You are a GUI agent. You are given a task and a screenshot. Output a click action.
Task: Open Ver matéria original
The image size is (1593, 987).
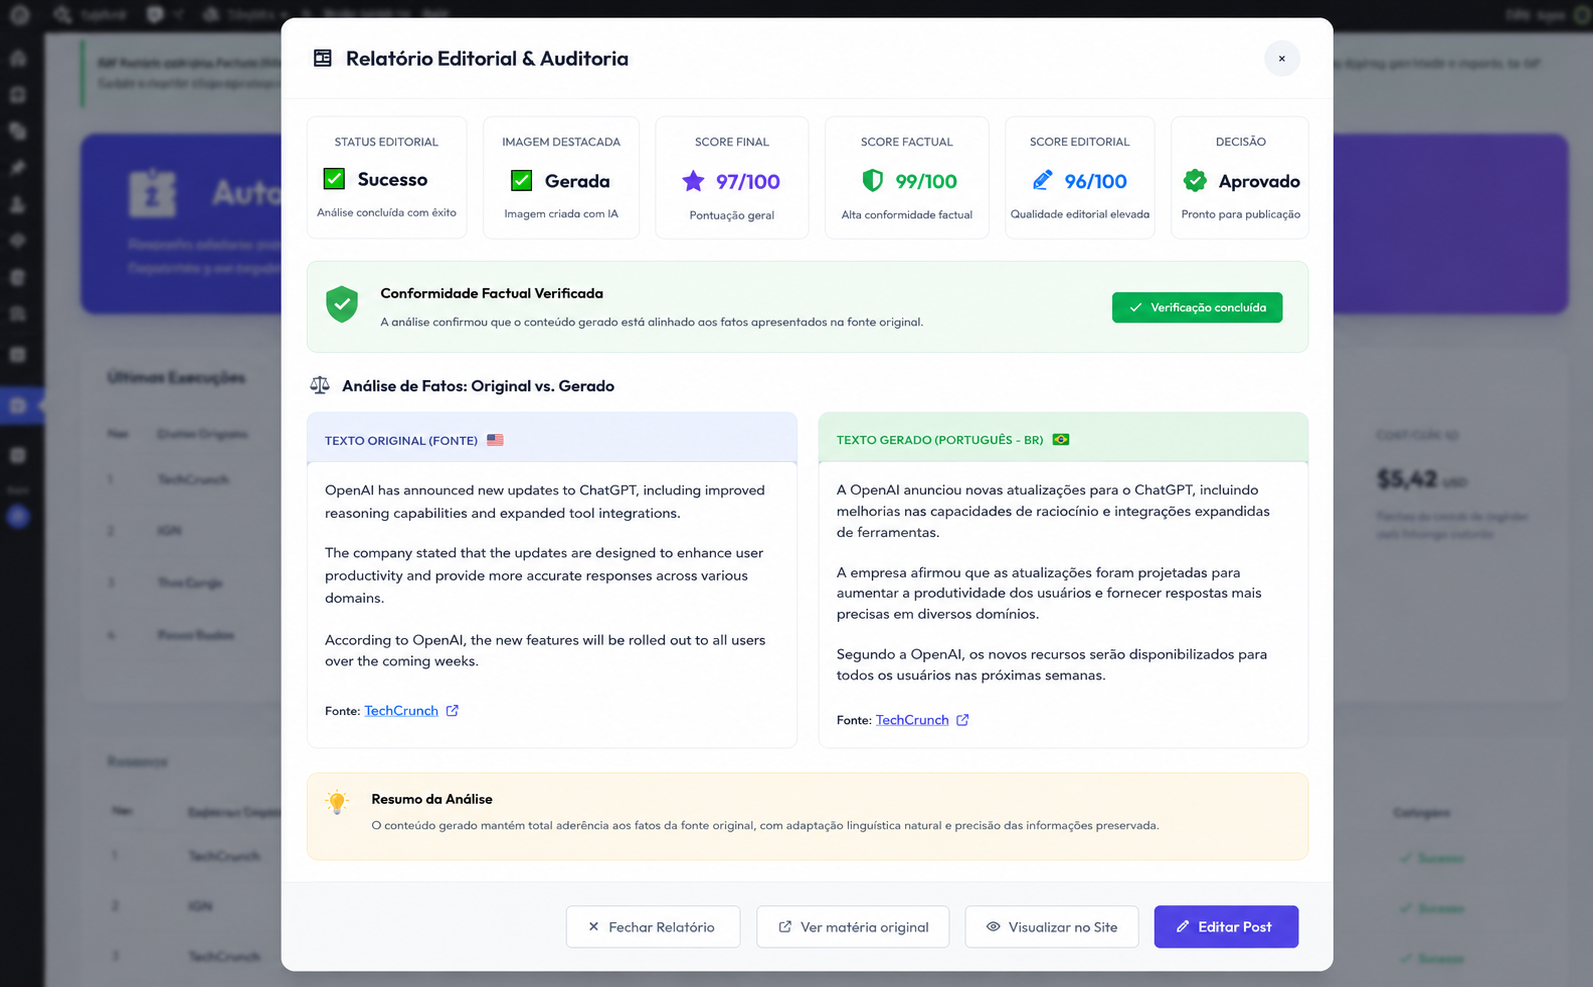tap(853, 927)
